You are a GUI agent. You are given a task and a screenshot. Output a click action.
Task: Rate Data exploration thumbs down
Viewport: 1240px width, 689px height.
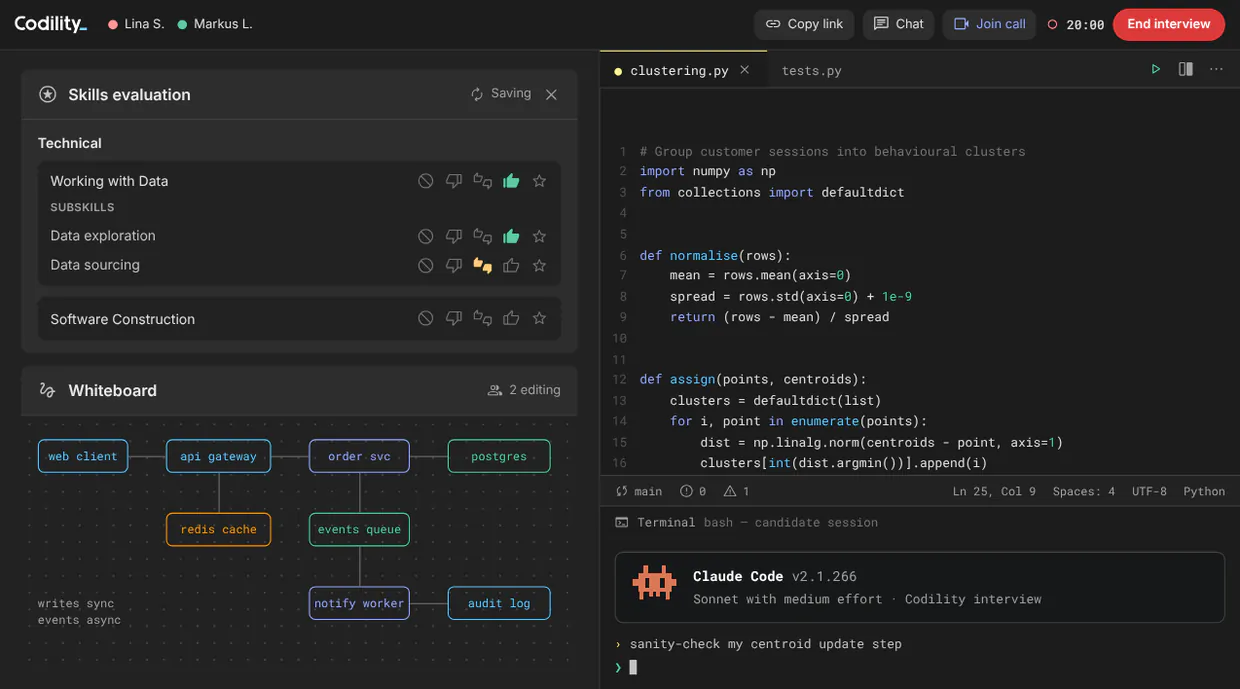point(454,236)
